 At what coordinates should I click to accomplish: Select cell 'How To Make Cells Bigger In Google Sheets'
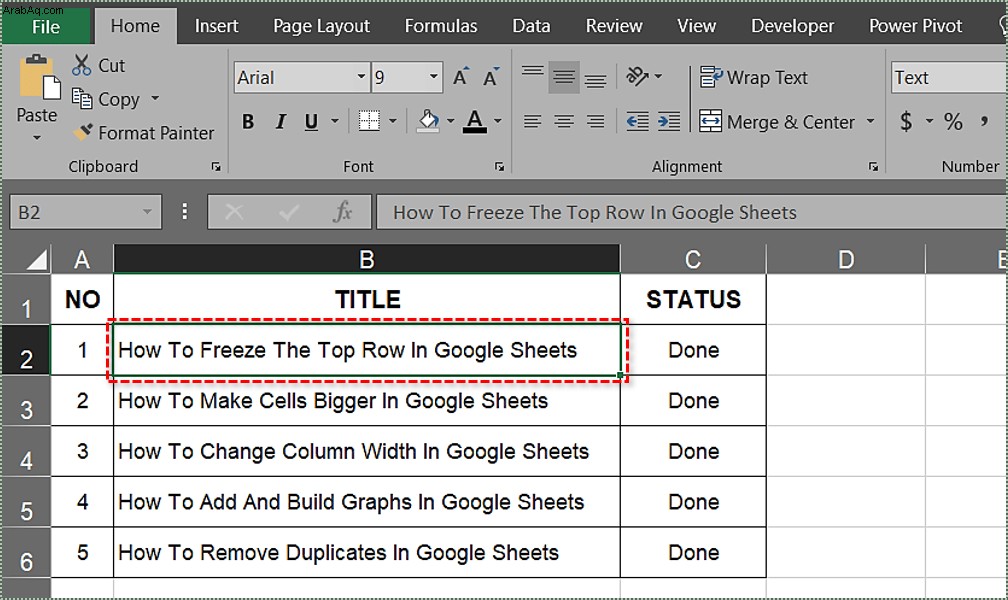point(366,401)
